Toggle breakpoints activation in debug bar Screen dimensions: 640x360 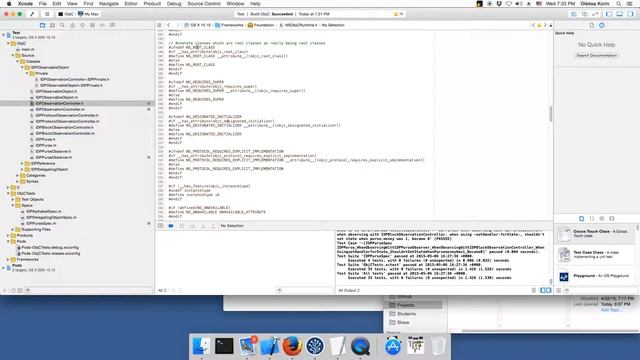[171, 226]
